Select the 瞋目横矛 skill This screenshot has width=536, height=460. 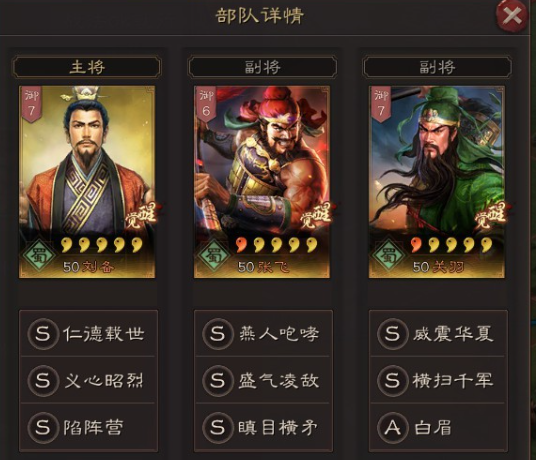tap(263, 427)
